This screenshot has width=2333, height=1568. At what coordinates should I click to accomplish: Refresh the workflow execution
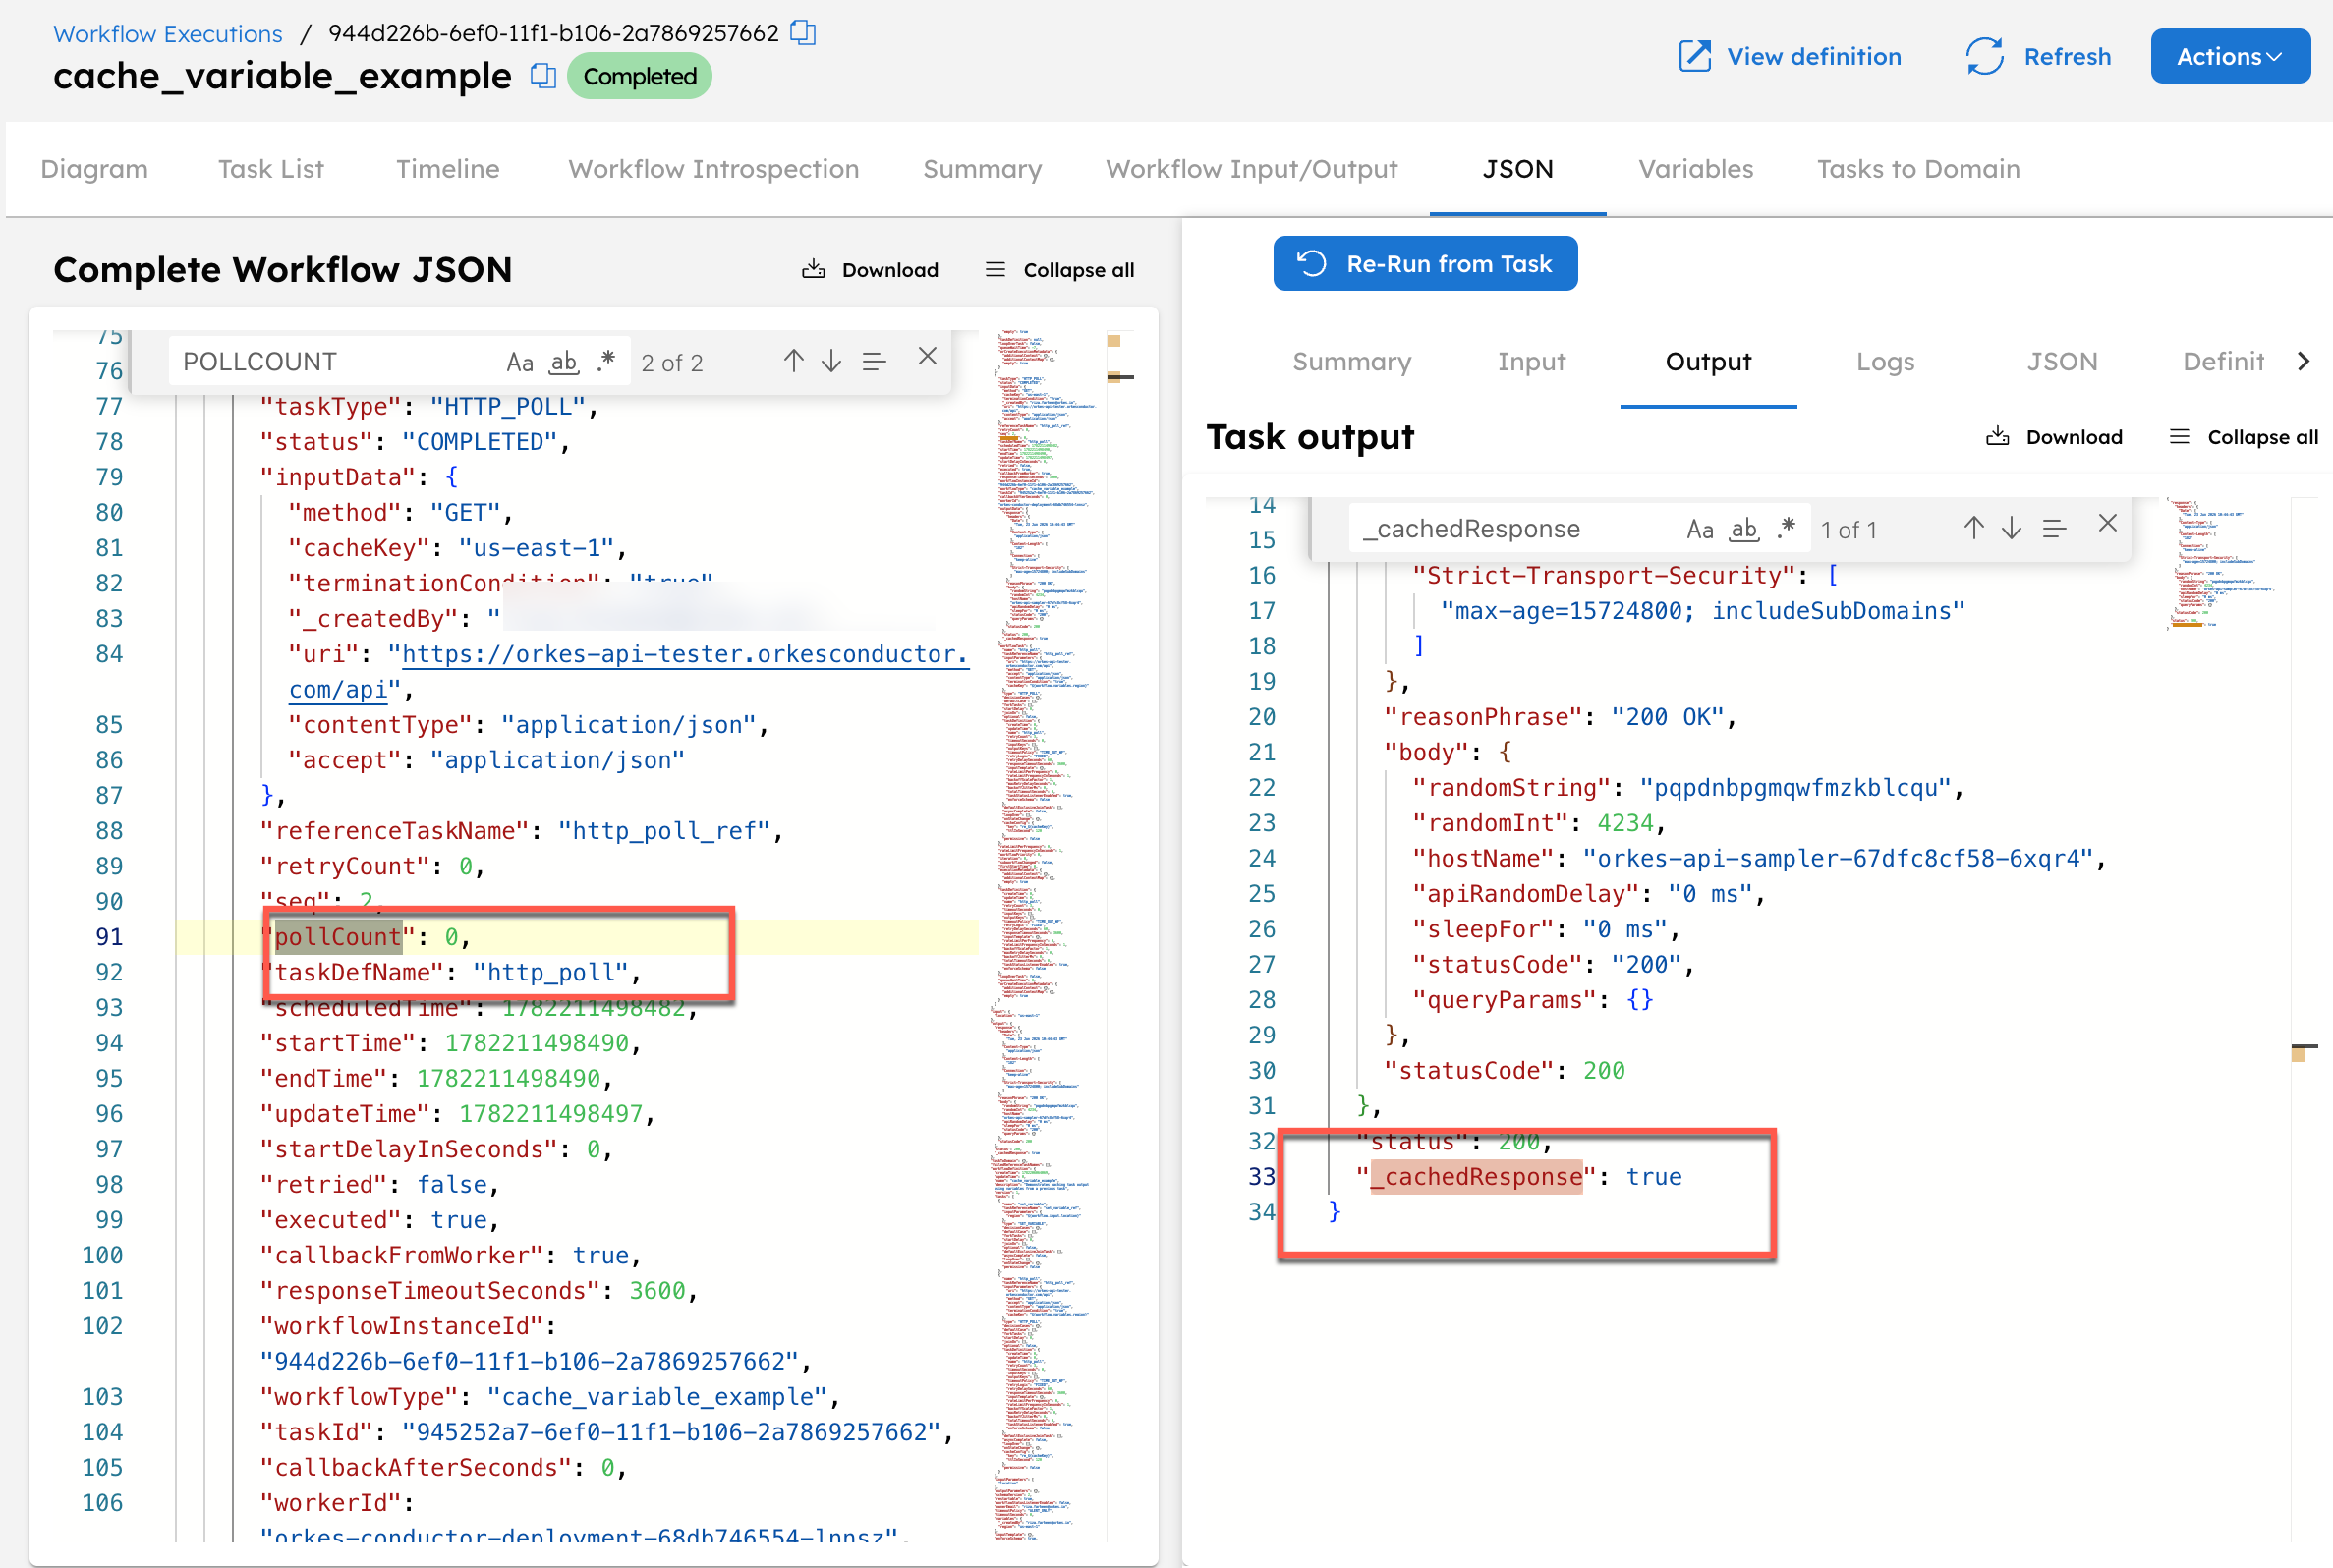point(2039,57)
